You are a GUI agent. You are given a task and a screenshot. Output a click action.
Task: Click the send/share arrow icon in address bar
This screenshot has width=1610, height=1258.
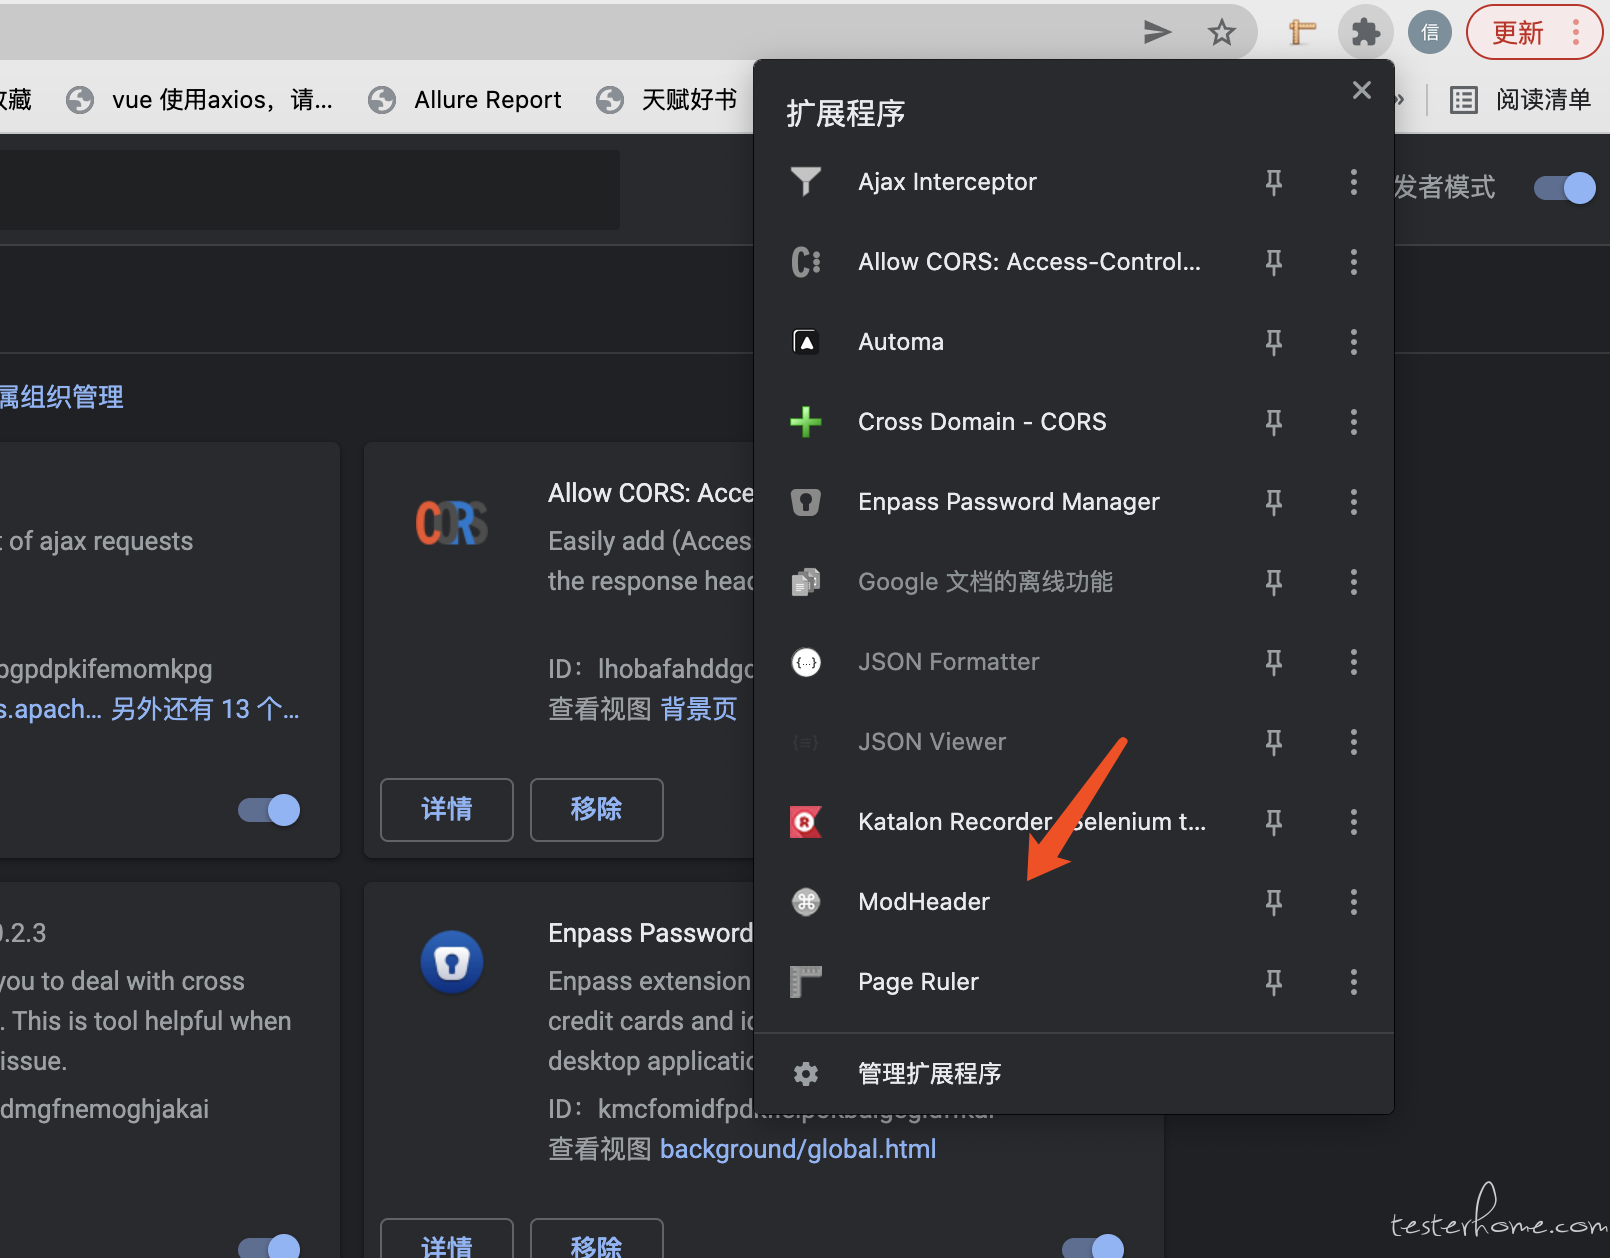(1157, 33)
